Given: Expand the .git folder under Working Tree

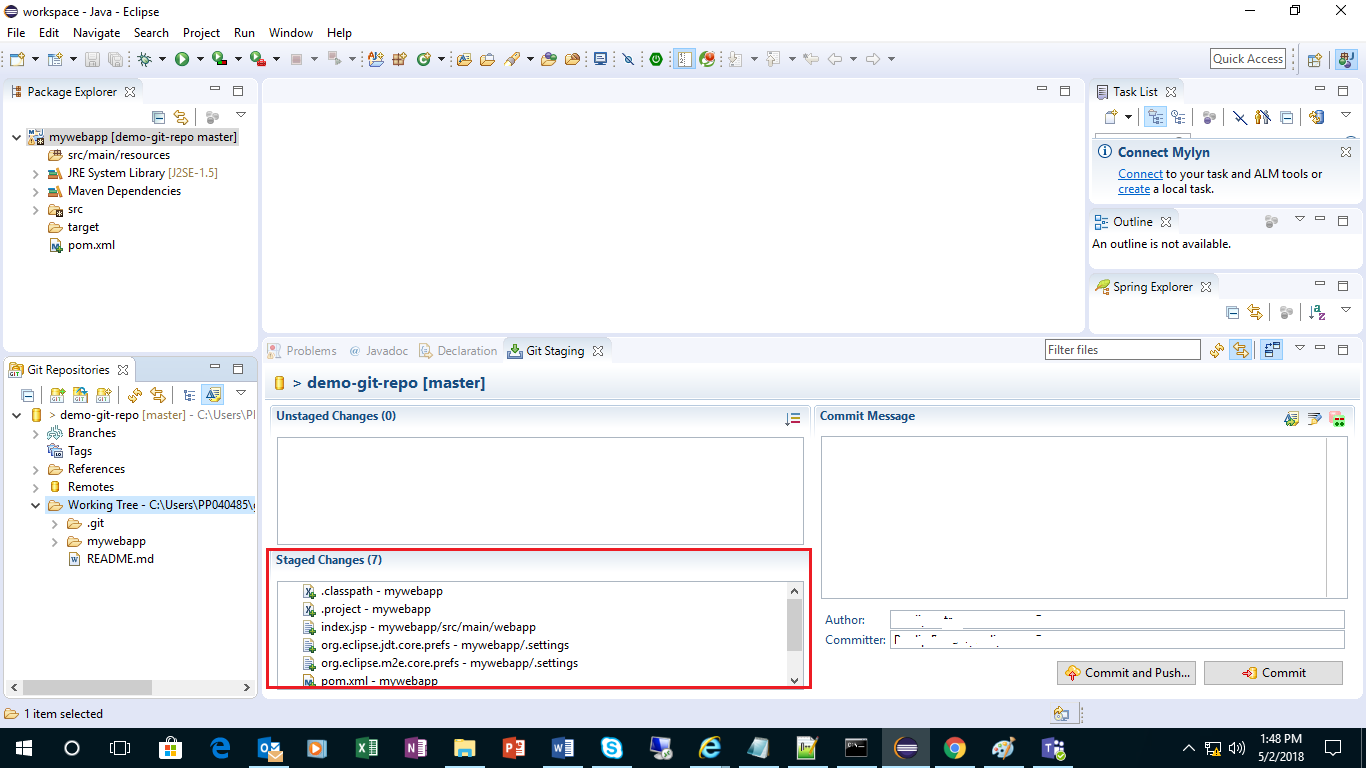Looking at the screenshot, I should point(56,523).
